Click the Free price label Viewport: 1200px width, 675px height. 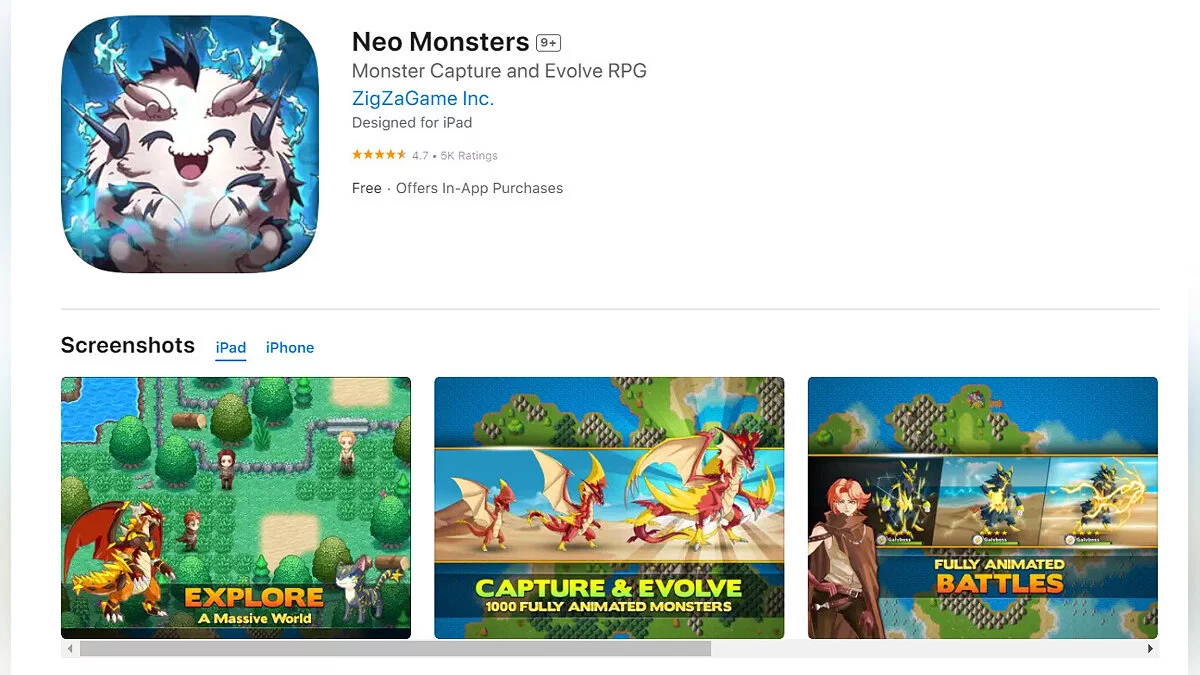(367, 188)
